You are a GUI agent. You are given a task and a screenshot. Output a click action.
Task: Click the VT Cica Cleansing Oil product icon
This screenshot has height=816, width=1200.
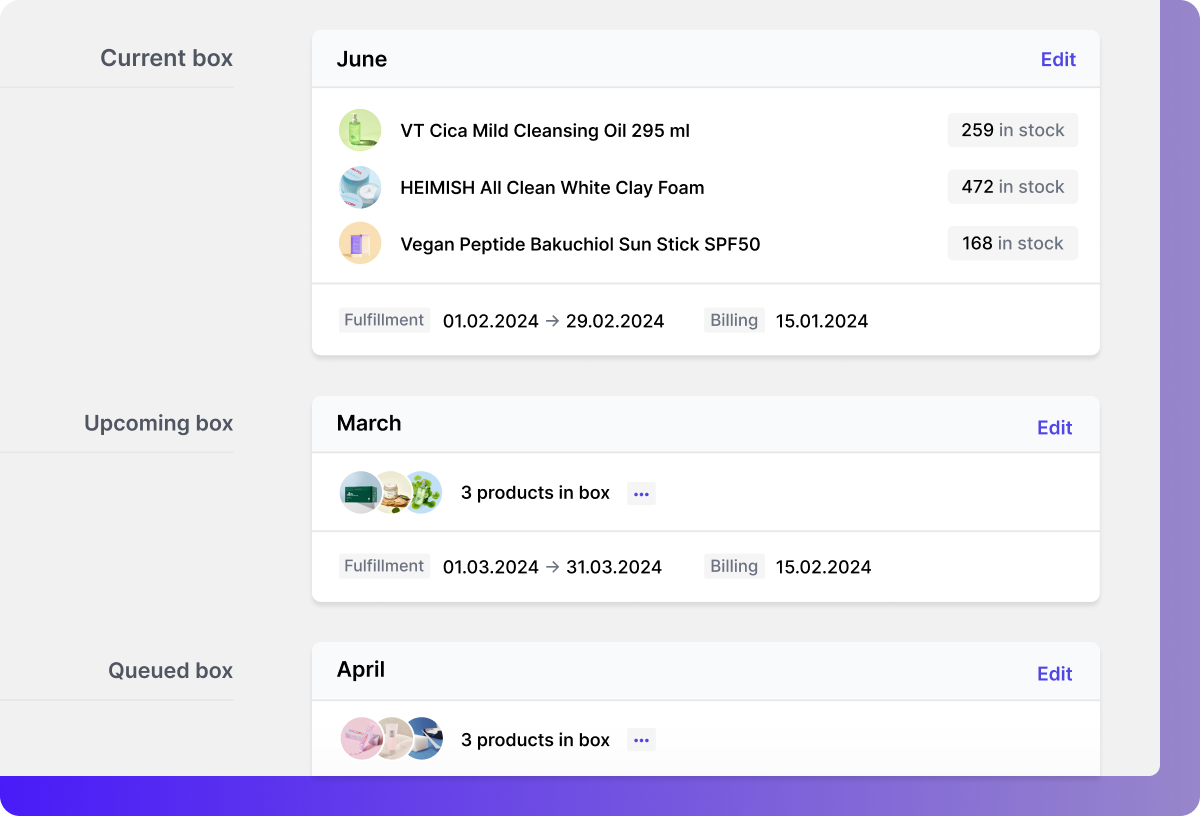point(360,130)
